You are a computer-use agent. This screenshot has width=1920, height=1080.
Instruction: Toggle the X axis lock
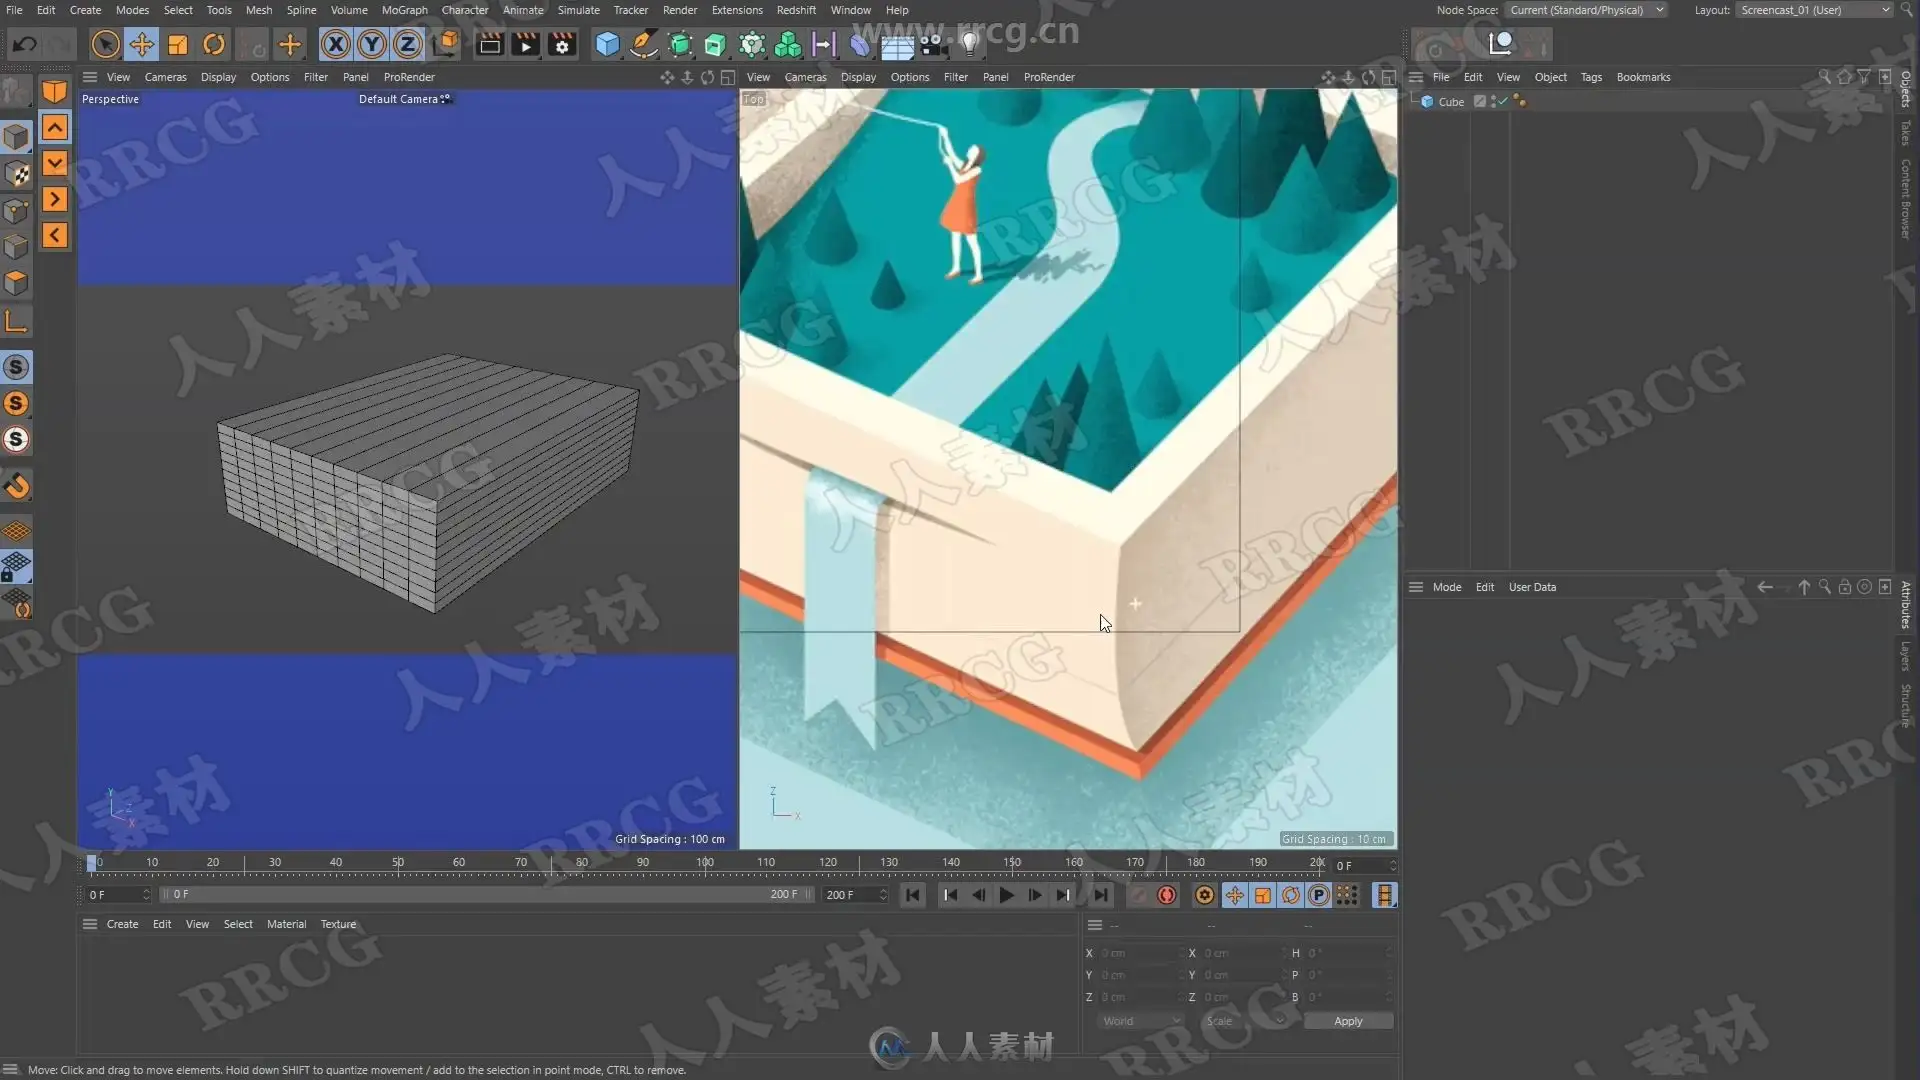336,44
